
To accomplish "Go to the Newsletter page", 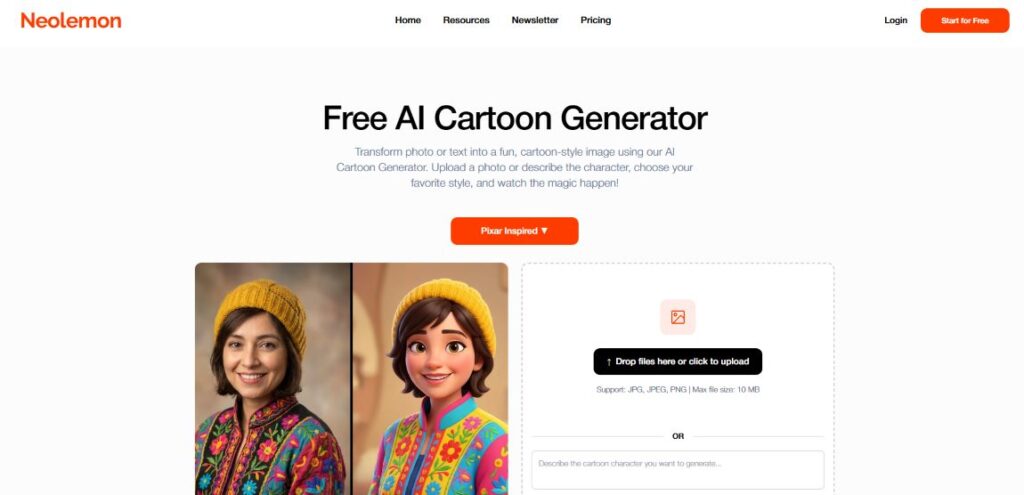I will click(x=535, y=20).
